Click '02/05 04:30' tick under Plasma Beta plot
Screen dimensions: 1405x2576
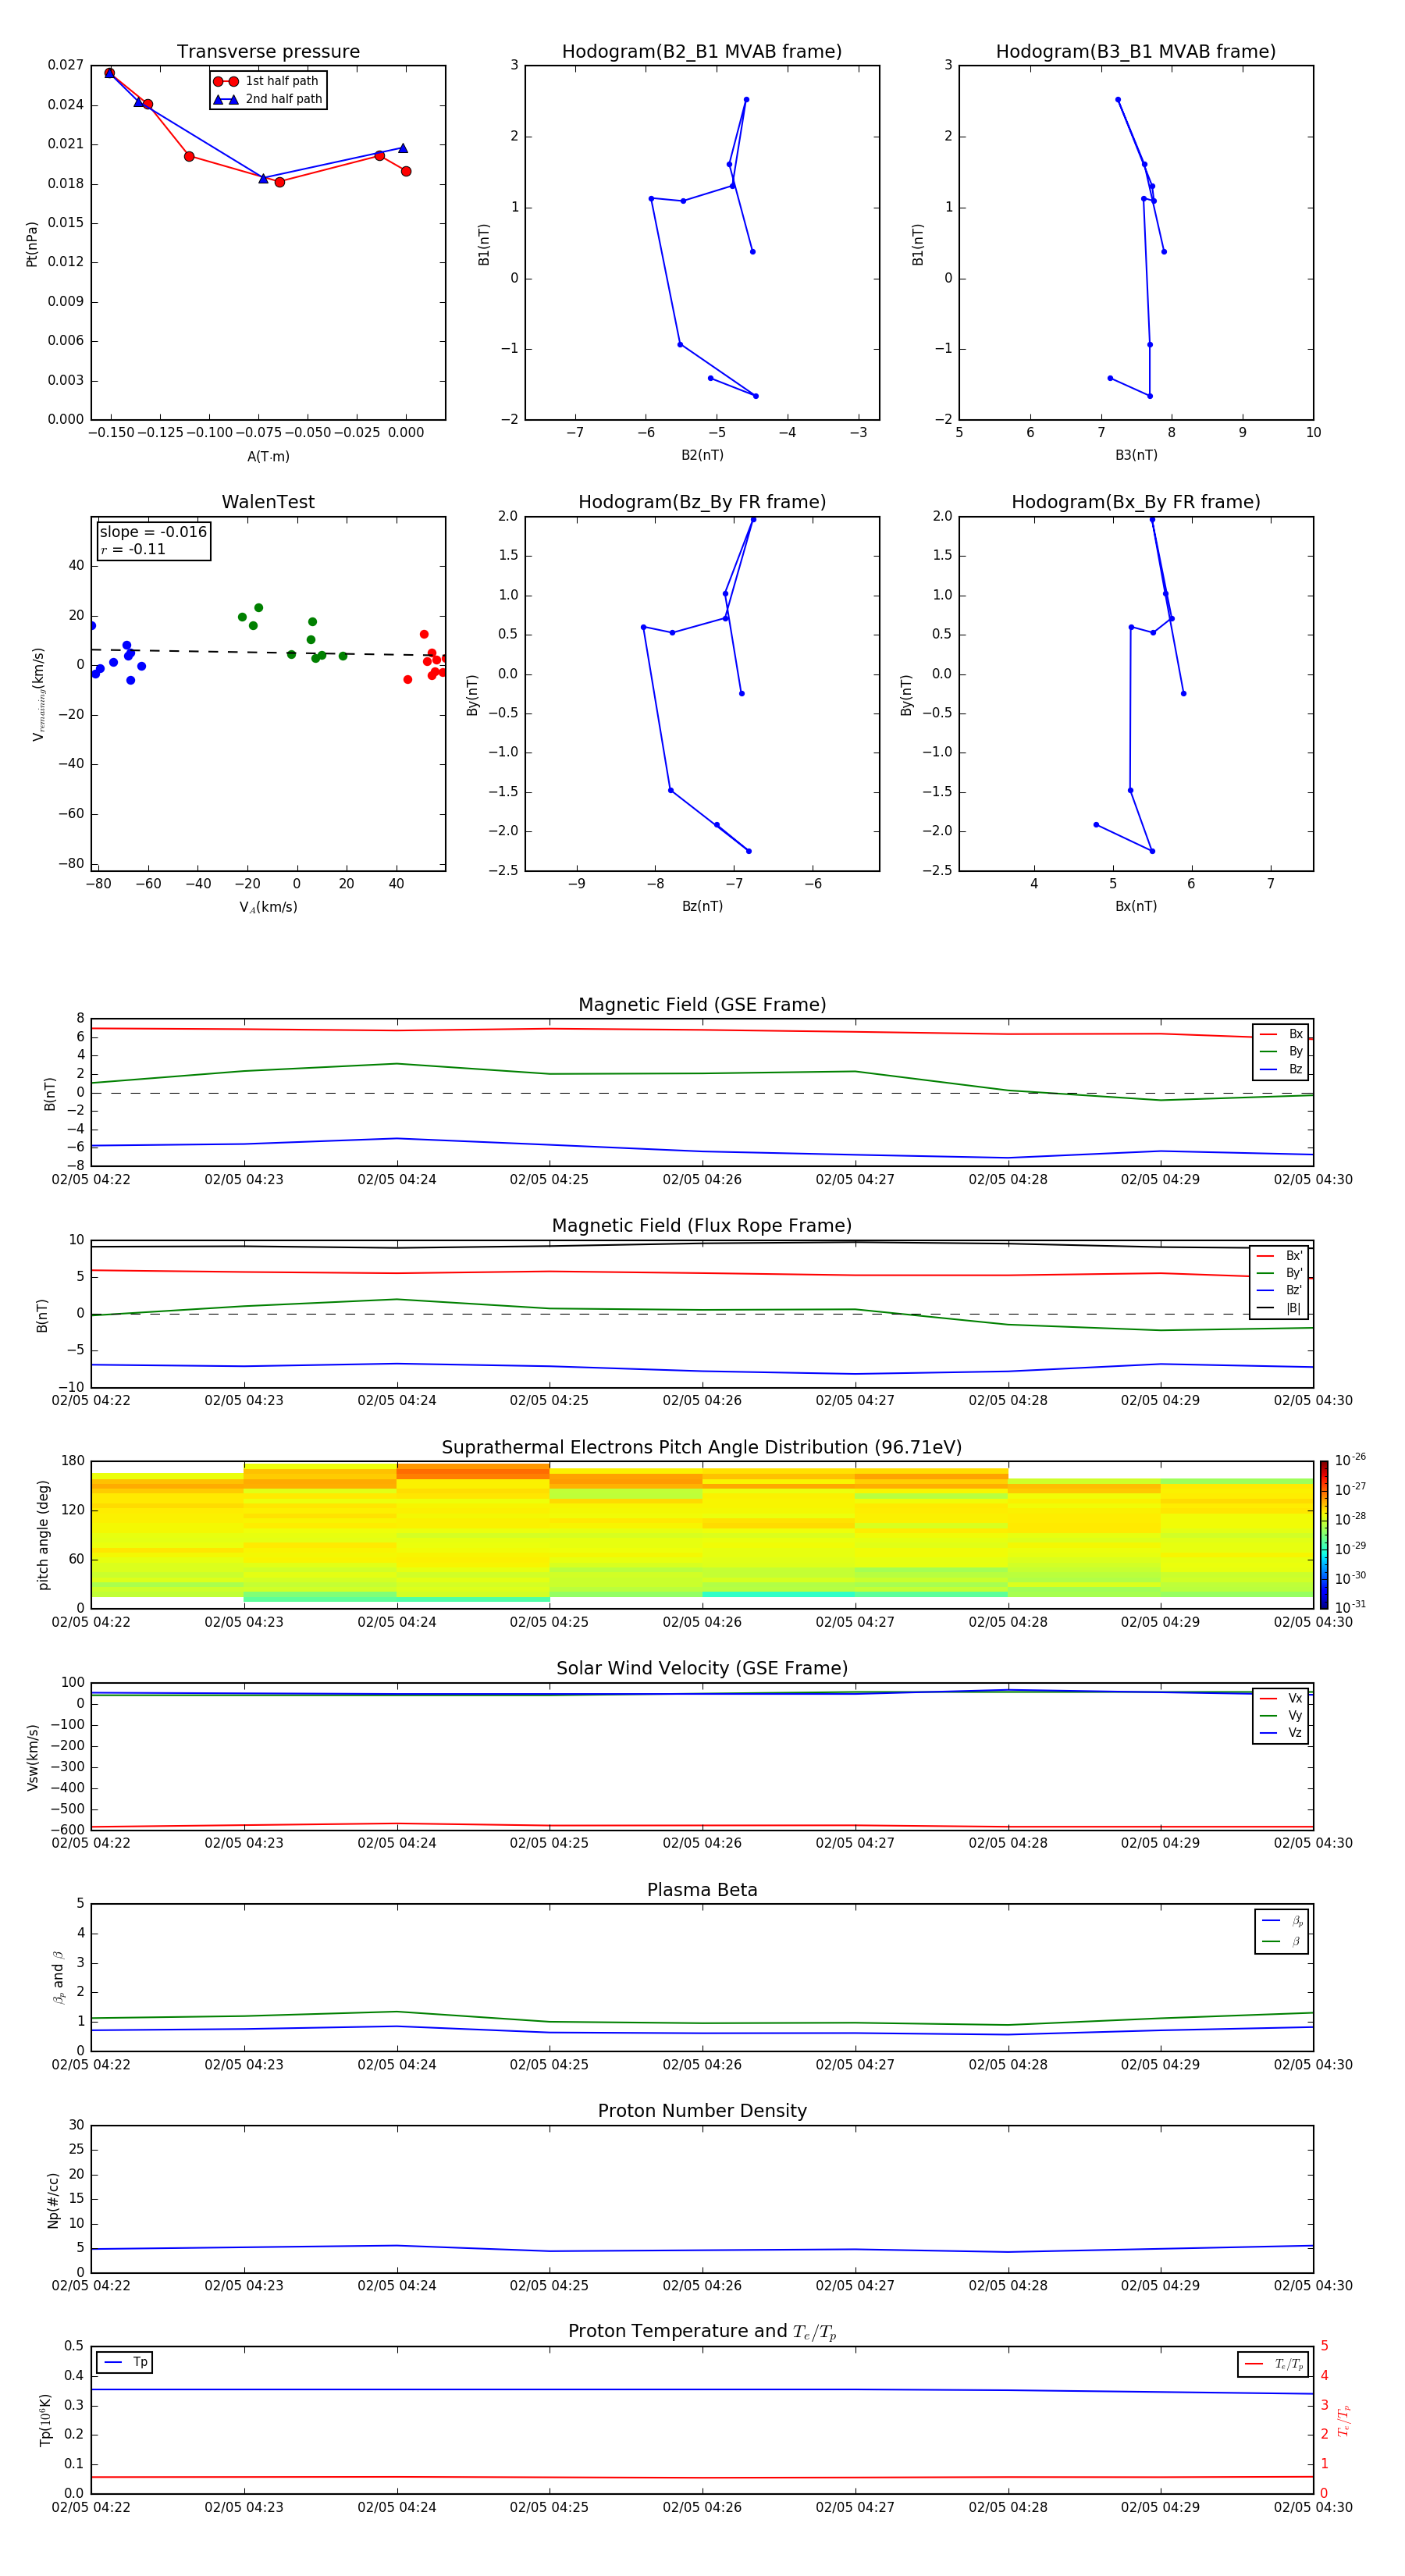point(1313,2065)
